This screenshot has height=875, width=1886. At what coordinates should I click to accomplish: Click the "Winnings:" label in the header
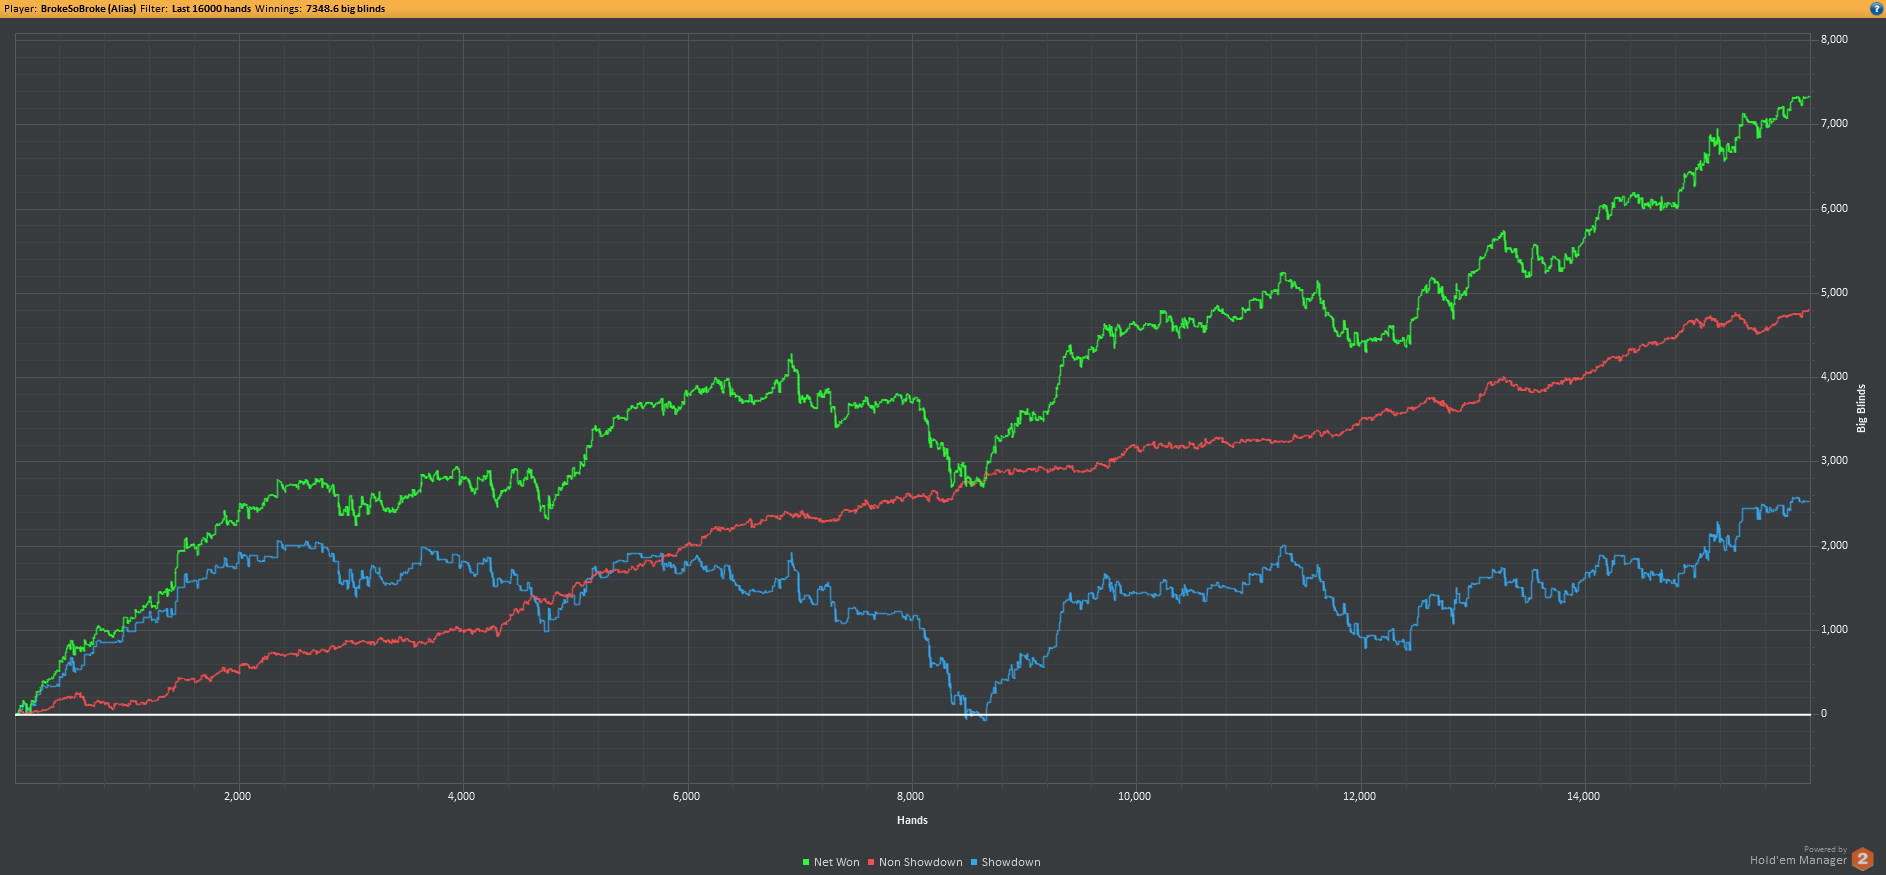click(278, 8)
